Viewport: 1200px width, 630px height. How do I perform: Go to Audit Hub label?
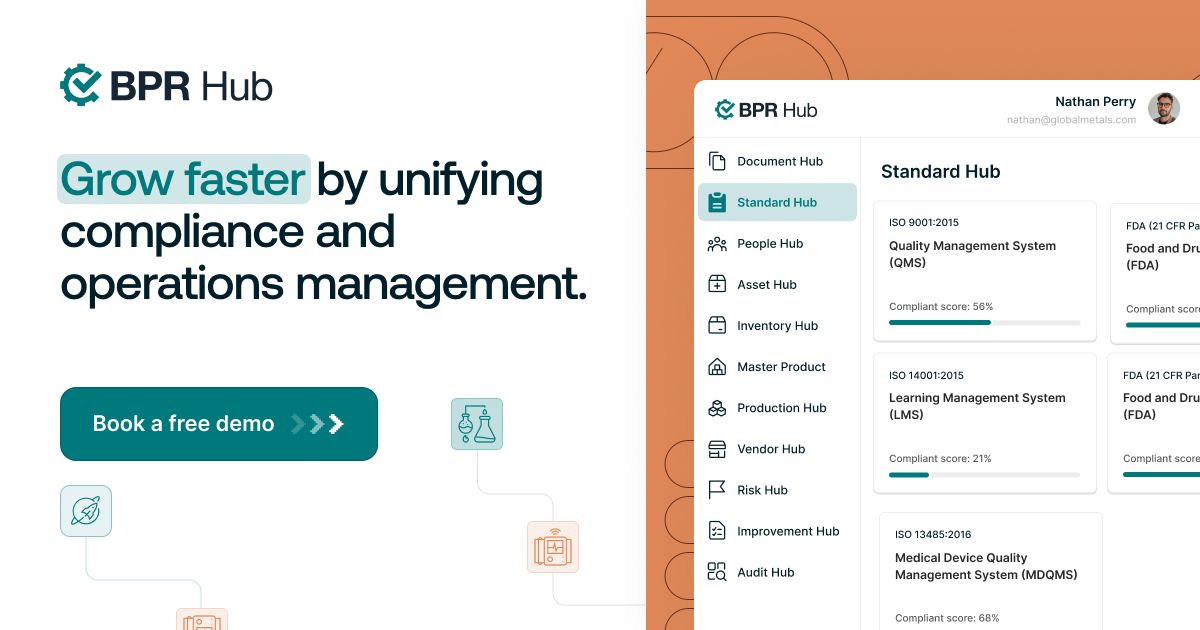(765, 572)
